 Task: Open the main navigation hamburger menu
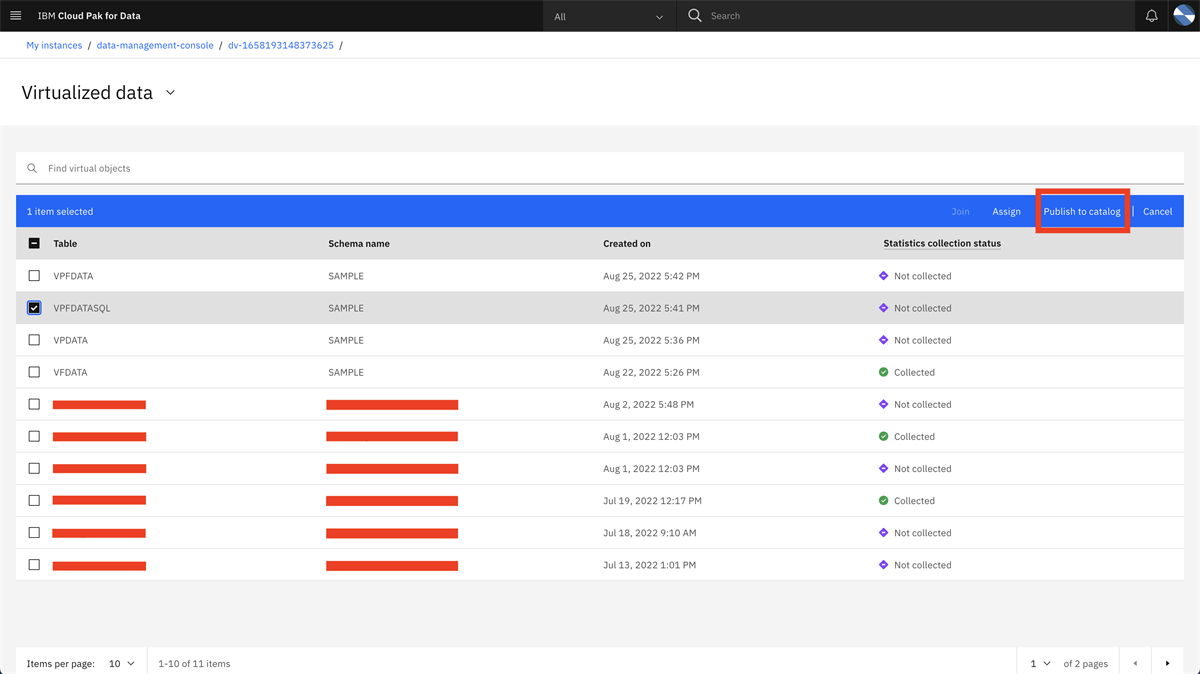coord(16,15)
